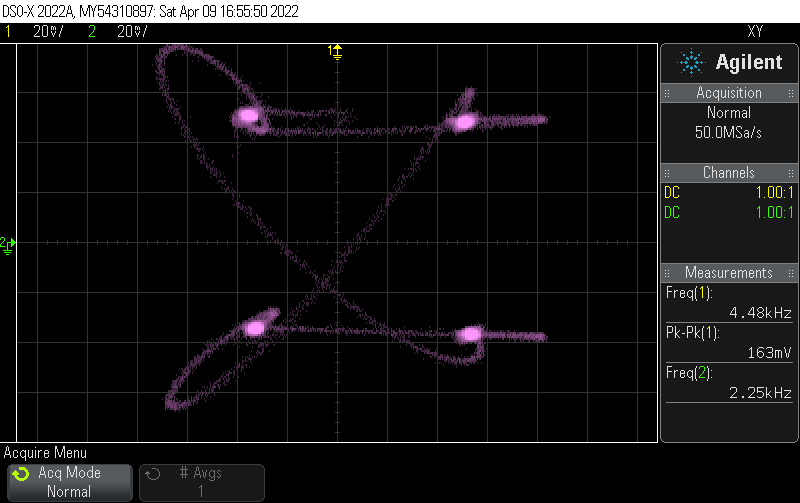
Task: Click the Agilent brand name text
Action: pyautogui.click(x=748, y=62)
